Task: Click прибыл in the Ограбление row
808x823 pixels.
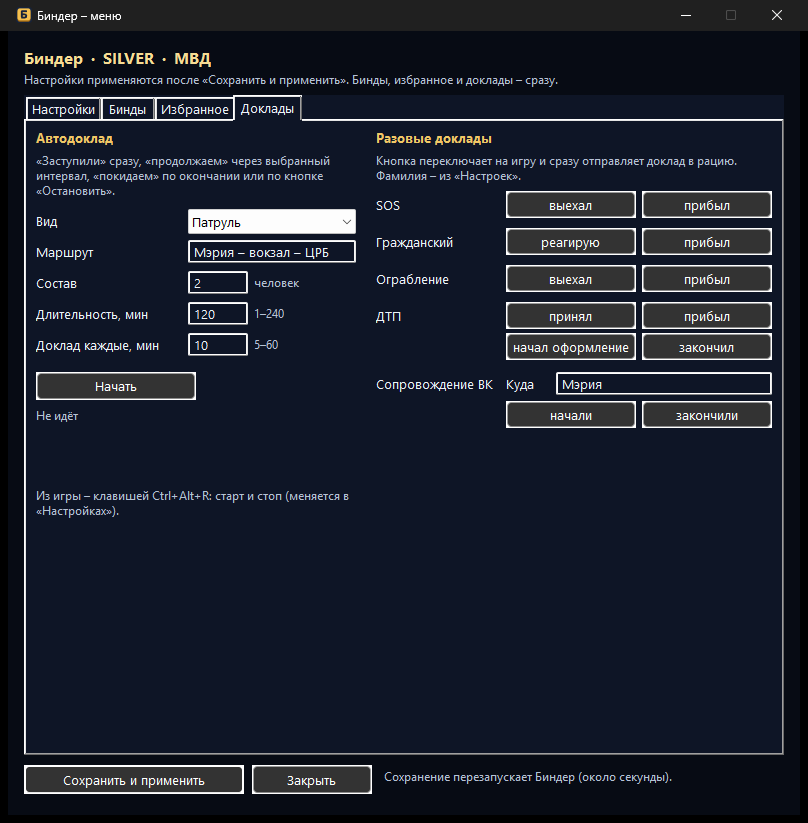Action: 707,279
